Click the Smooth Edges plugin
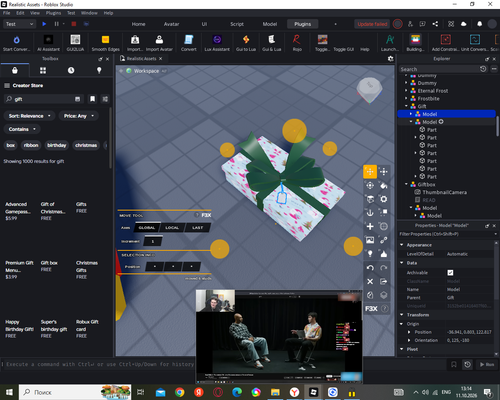The width and height of the screenshot is (500, 400). (x=105, y=43)
